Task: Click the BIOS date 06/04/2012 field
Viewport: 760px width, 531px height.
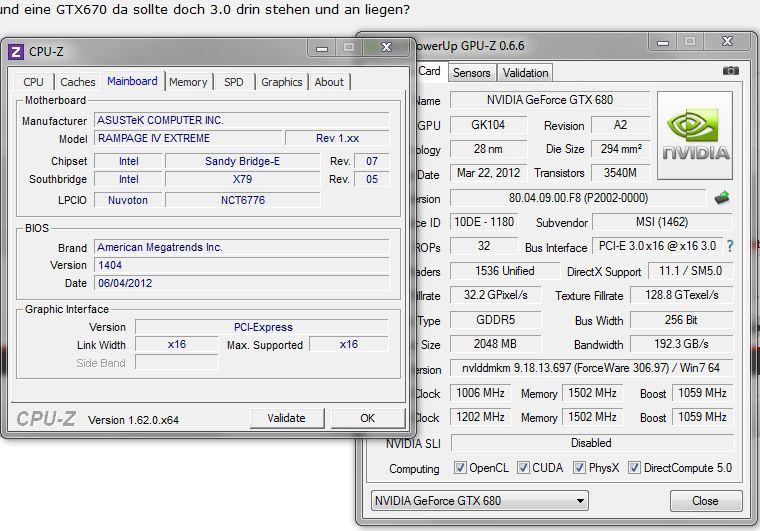Action: pos(241,283)
